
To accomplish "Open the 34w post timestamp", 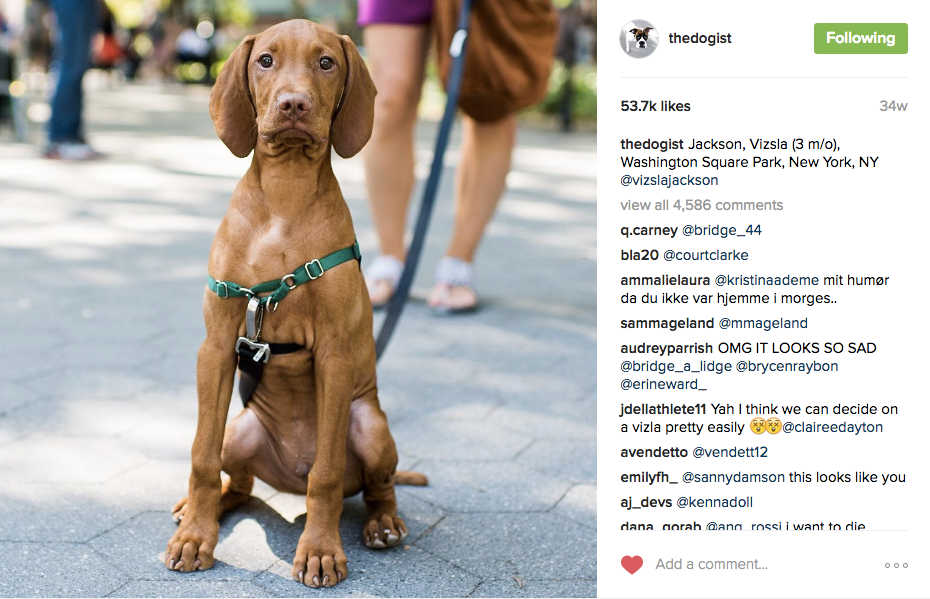I will click(x=893, y=106).
